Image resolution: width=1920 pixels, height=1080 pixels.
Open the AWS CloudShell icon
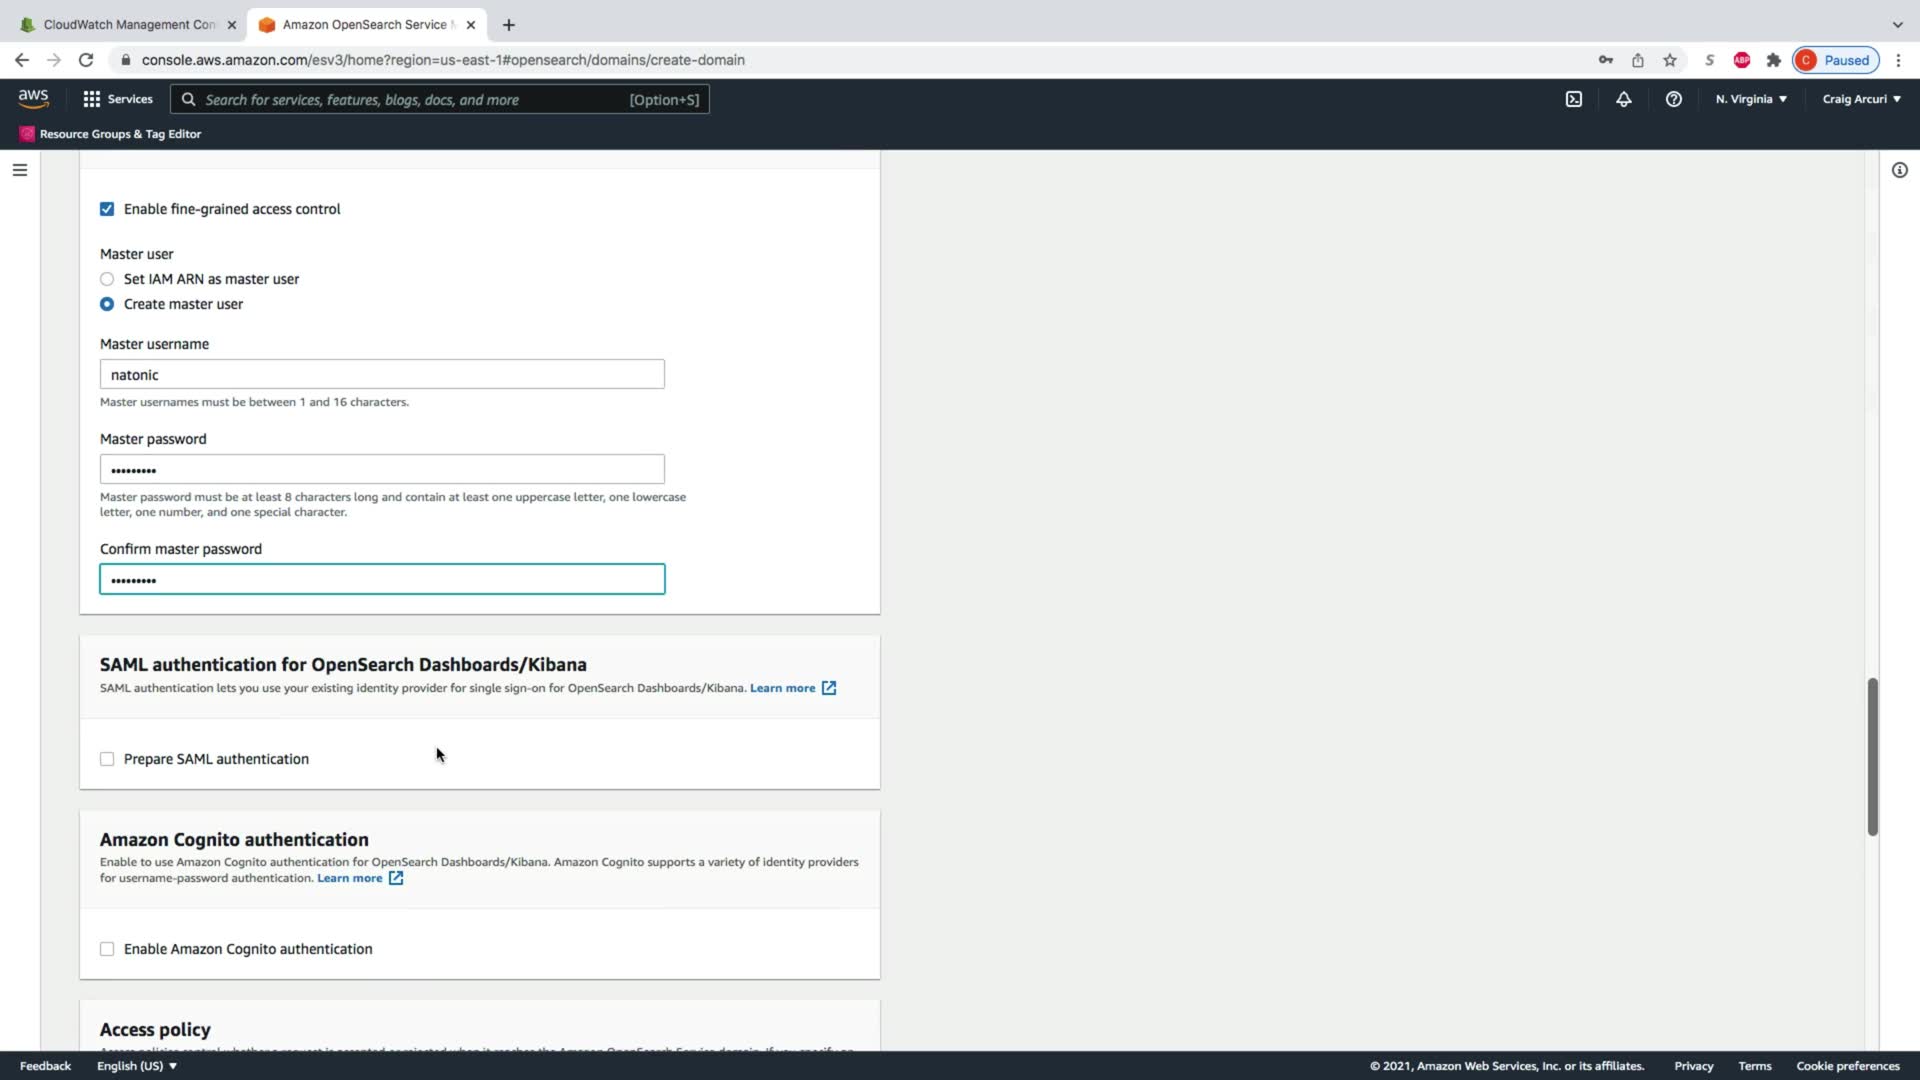point(1573,99)
